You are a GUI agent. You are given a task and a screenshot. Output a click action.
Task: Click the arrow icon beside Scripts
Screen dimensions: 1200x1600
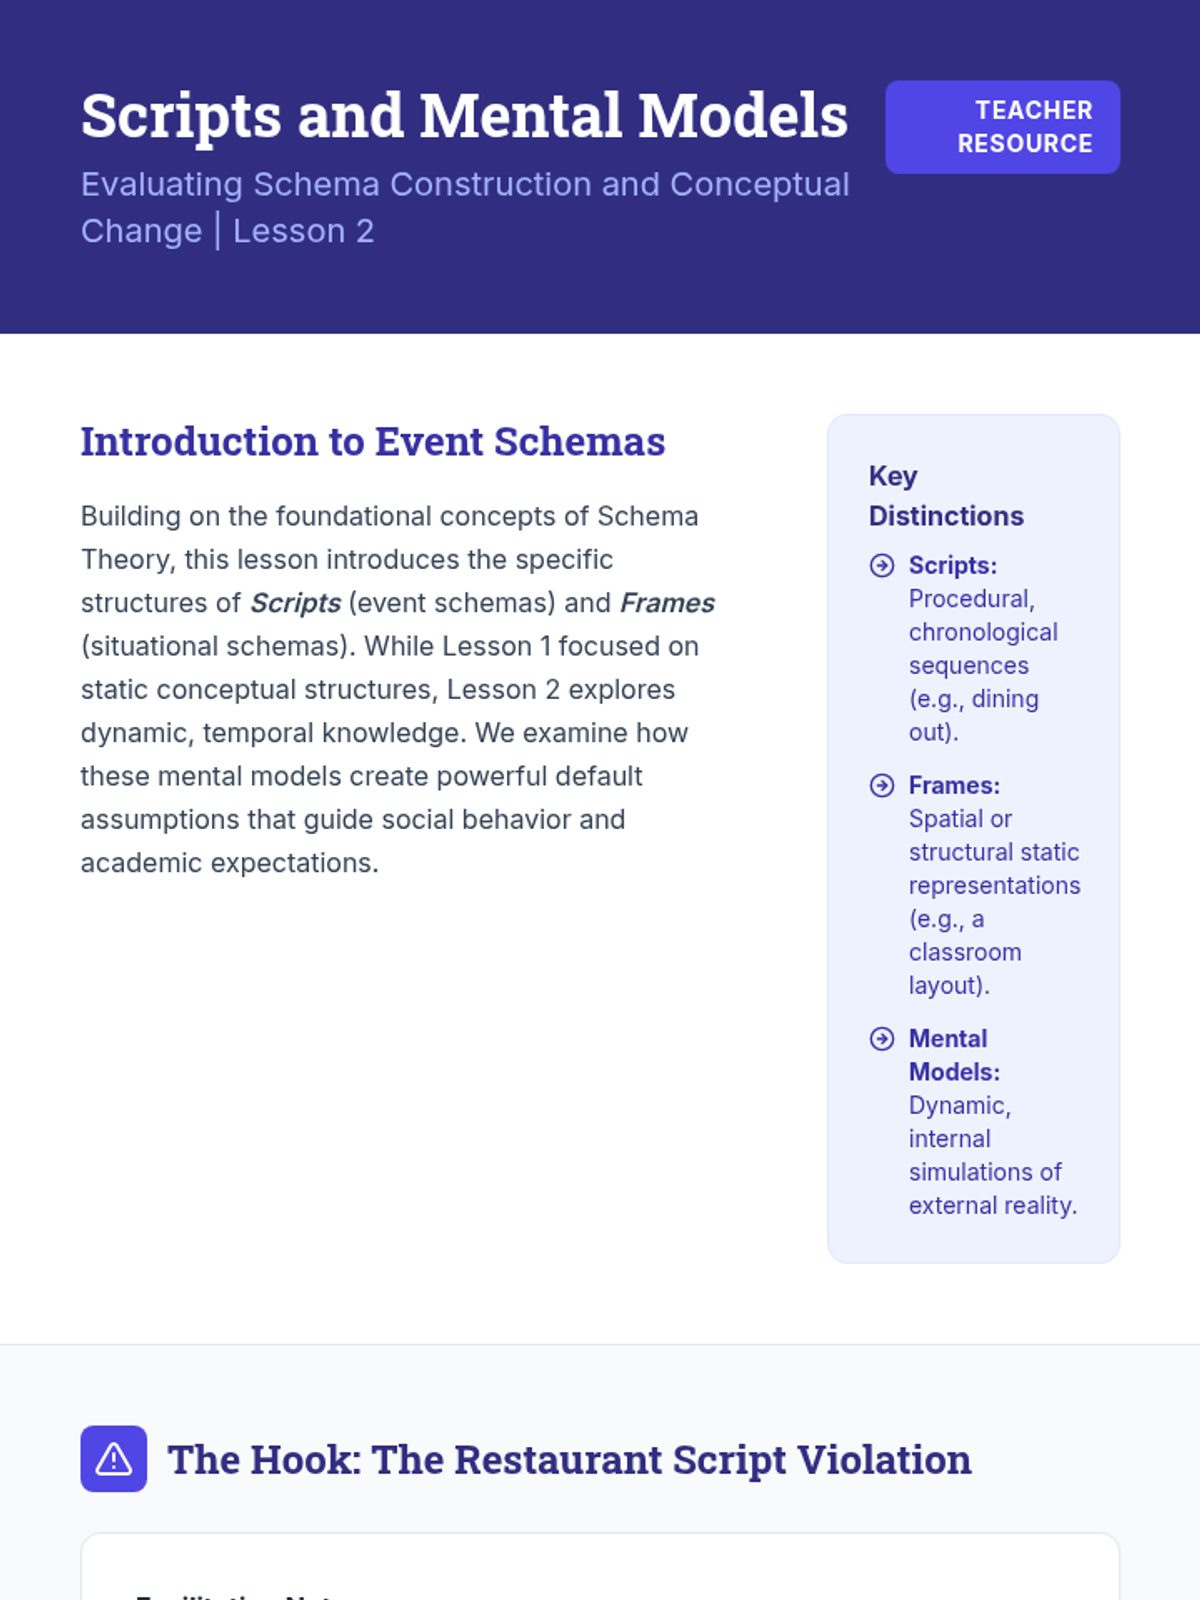pyautogui.click(x=882, y=566)
